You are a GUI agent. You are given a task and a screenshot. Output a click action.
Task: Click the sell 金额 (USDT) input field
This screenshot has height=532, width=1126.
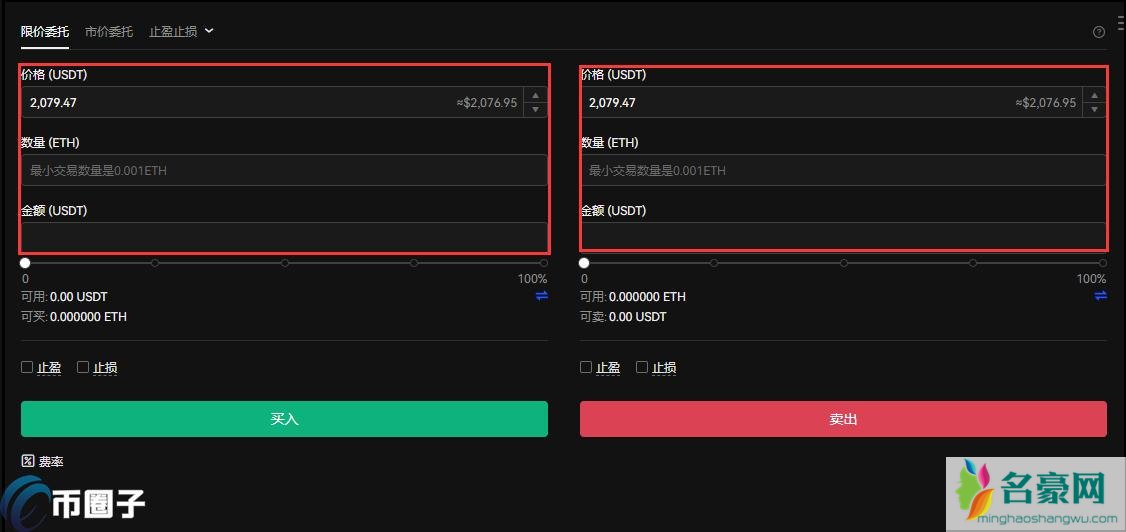click(843, 237)
